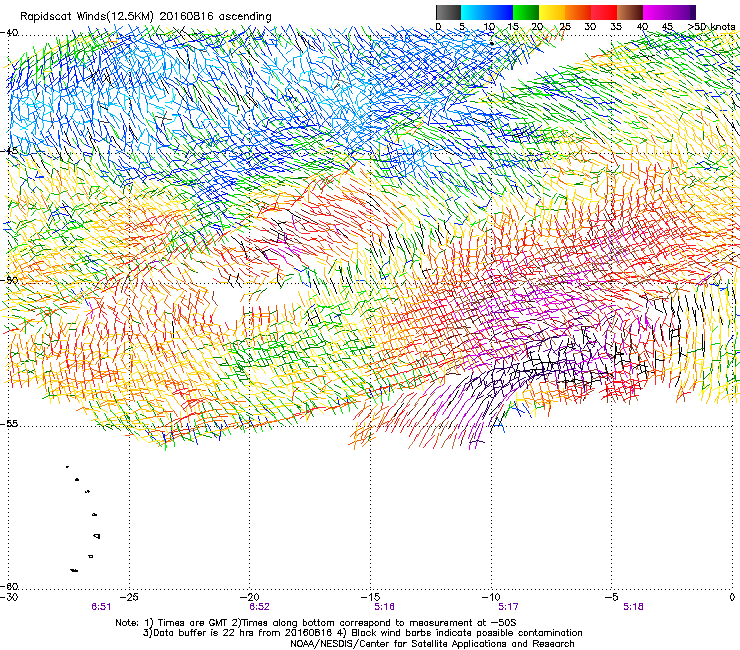The height and width of the screenshot is (650, 740).
Task: Click the note line '3)Data buffer is 22 hrs'
Action: [363, 633]
